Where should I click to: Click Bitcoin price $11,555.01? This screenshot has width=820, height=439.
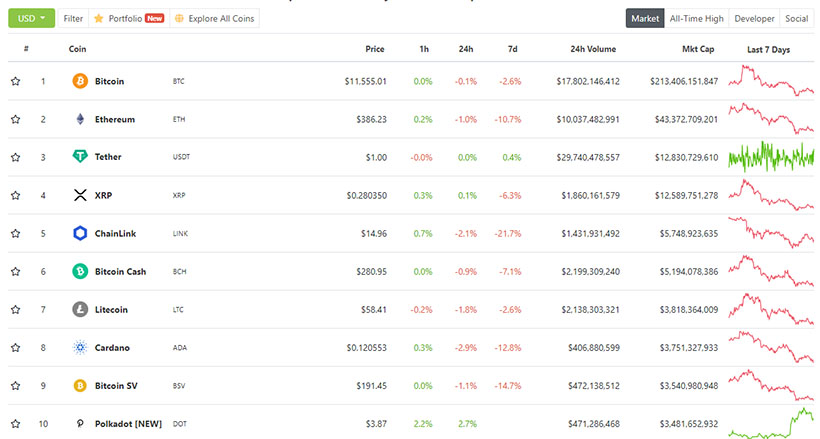[366, 81]
